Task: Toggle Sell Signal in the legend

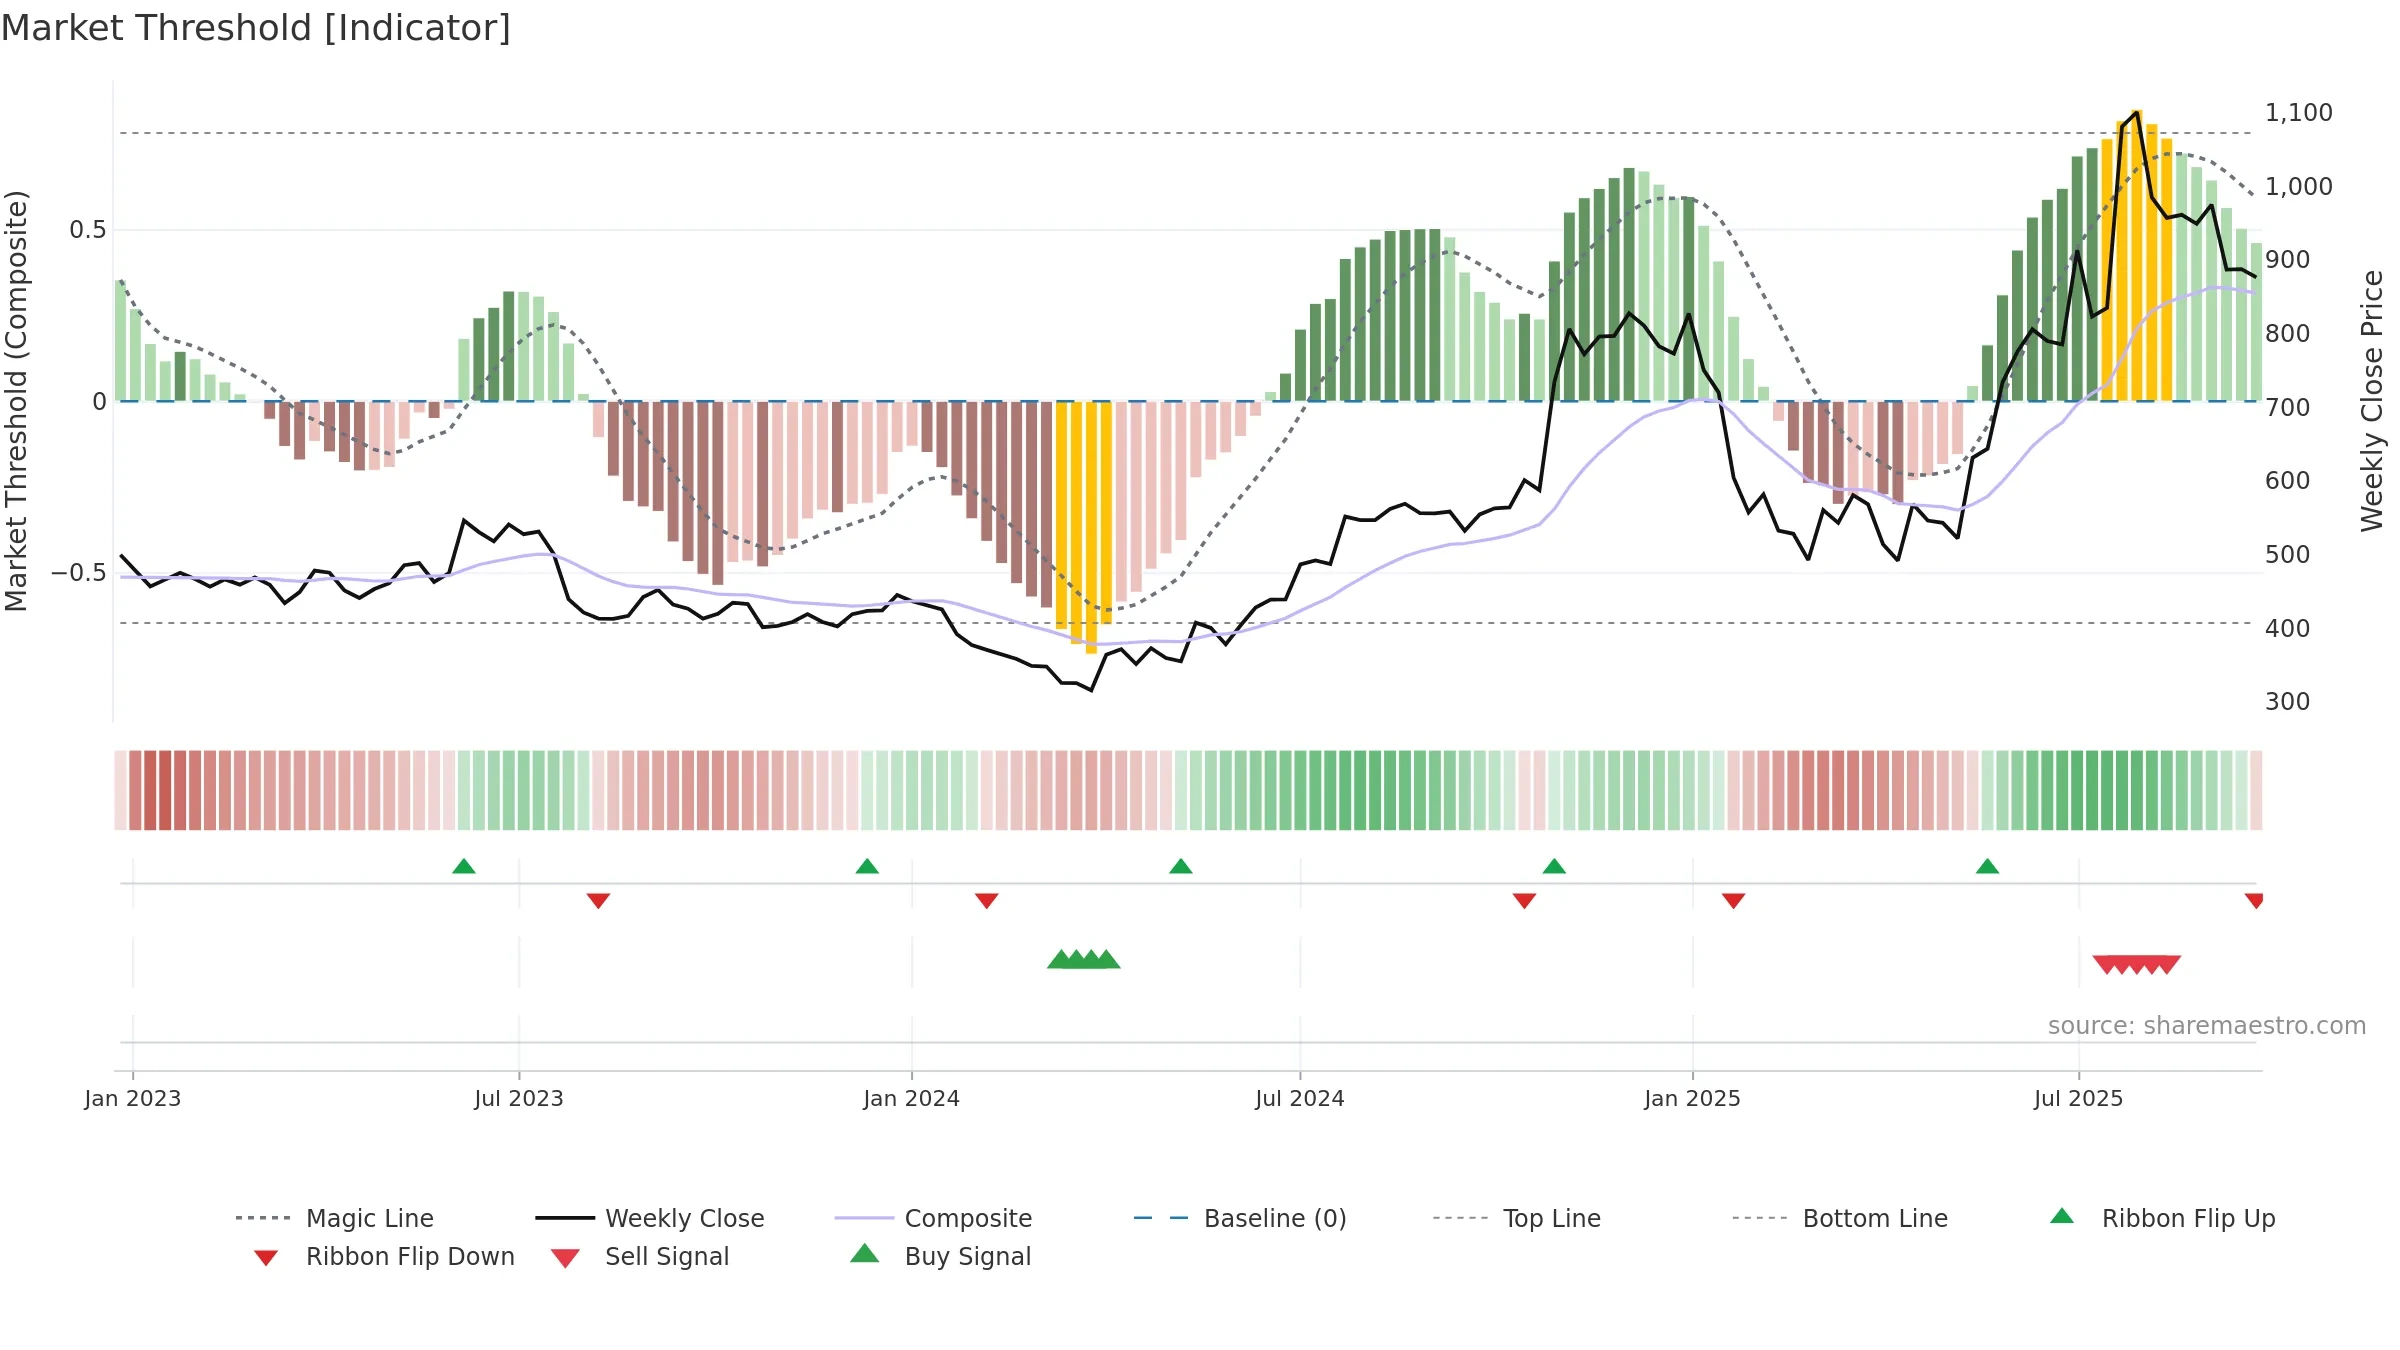Action: (640, 1256)
